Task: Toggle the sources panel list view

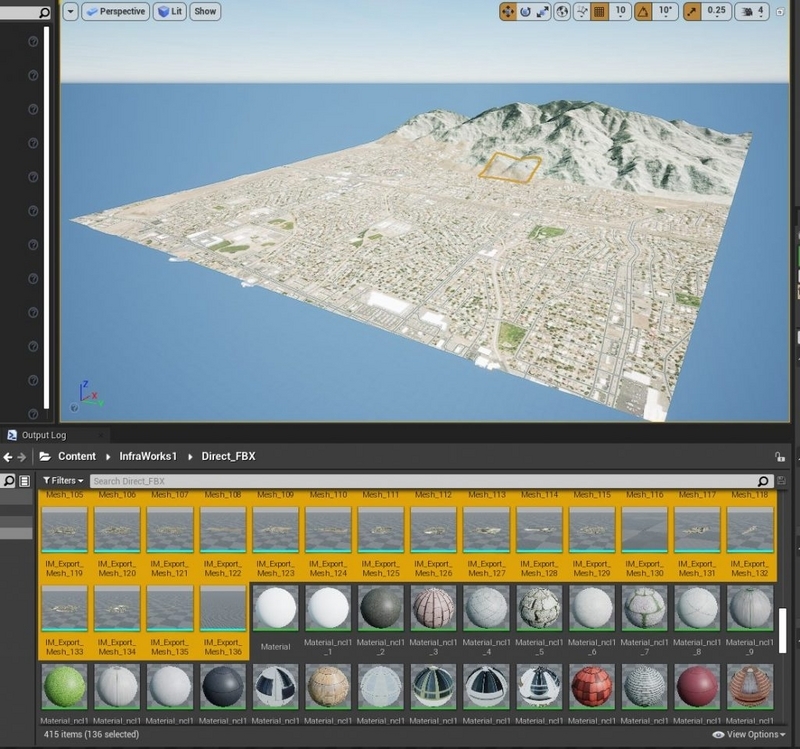Action: coord(24,481)
